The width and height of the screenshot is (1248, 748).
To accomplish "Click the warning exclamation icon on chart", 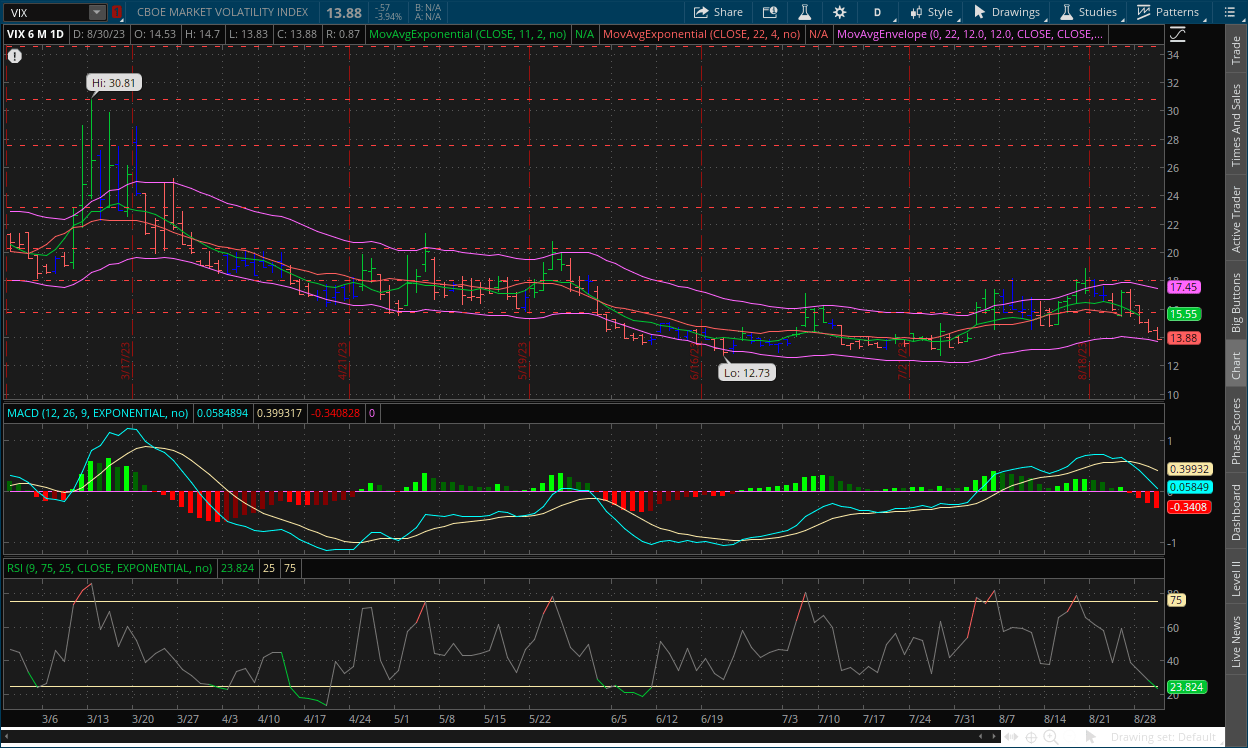I will [x=14, y=56].
